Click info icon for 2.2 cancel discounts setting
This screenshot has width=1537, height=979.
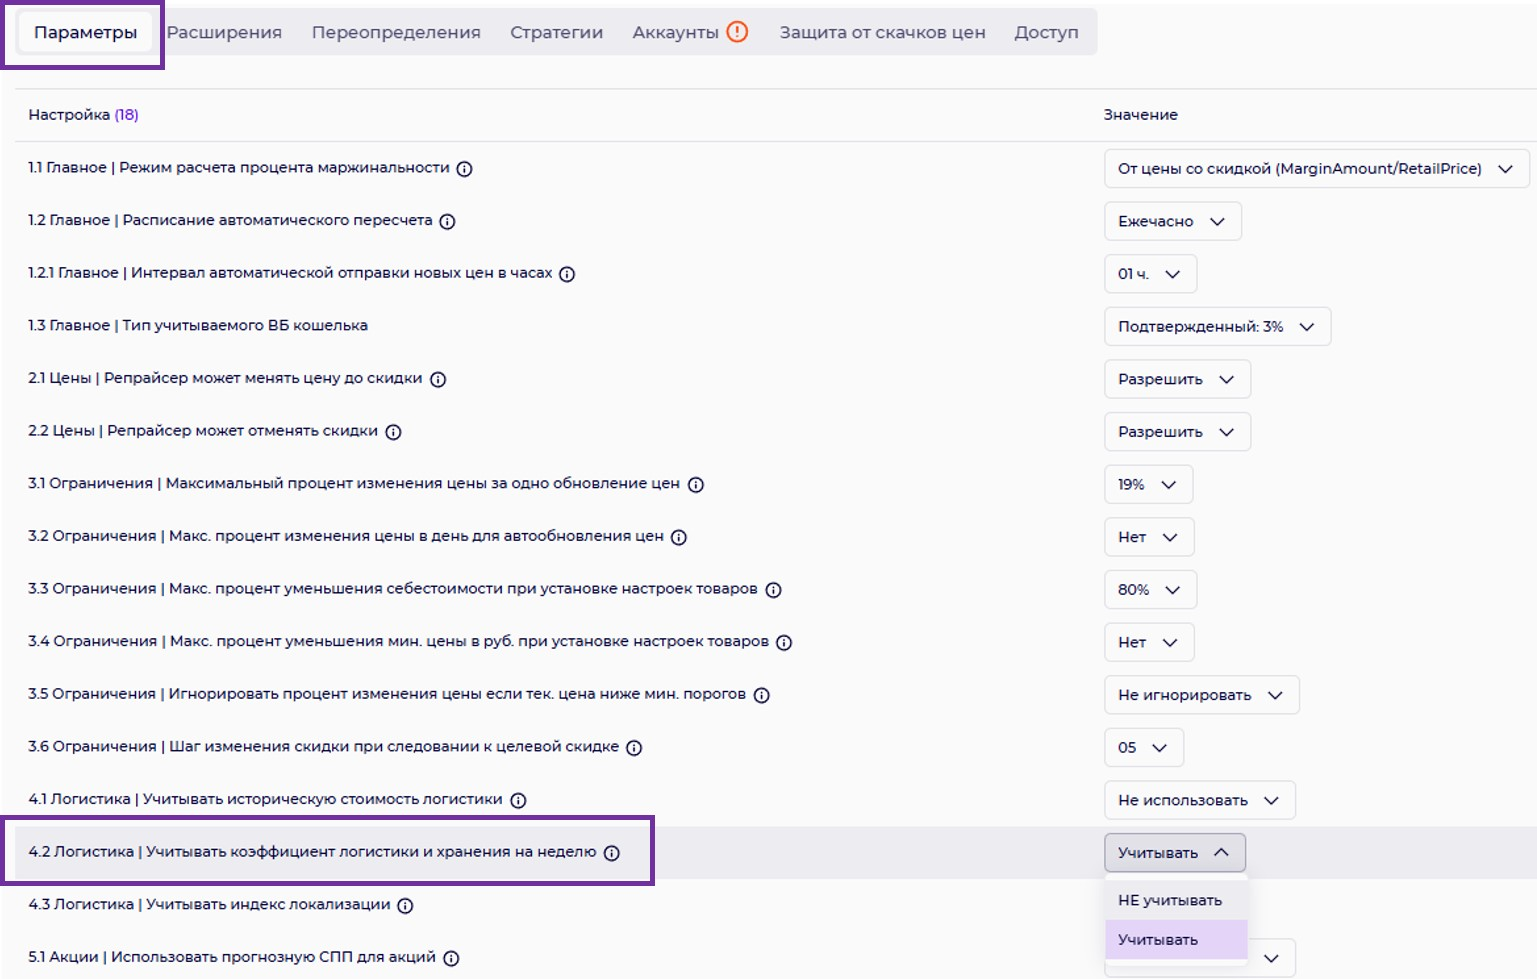[x=393, y=432]
